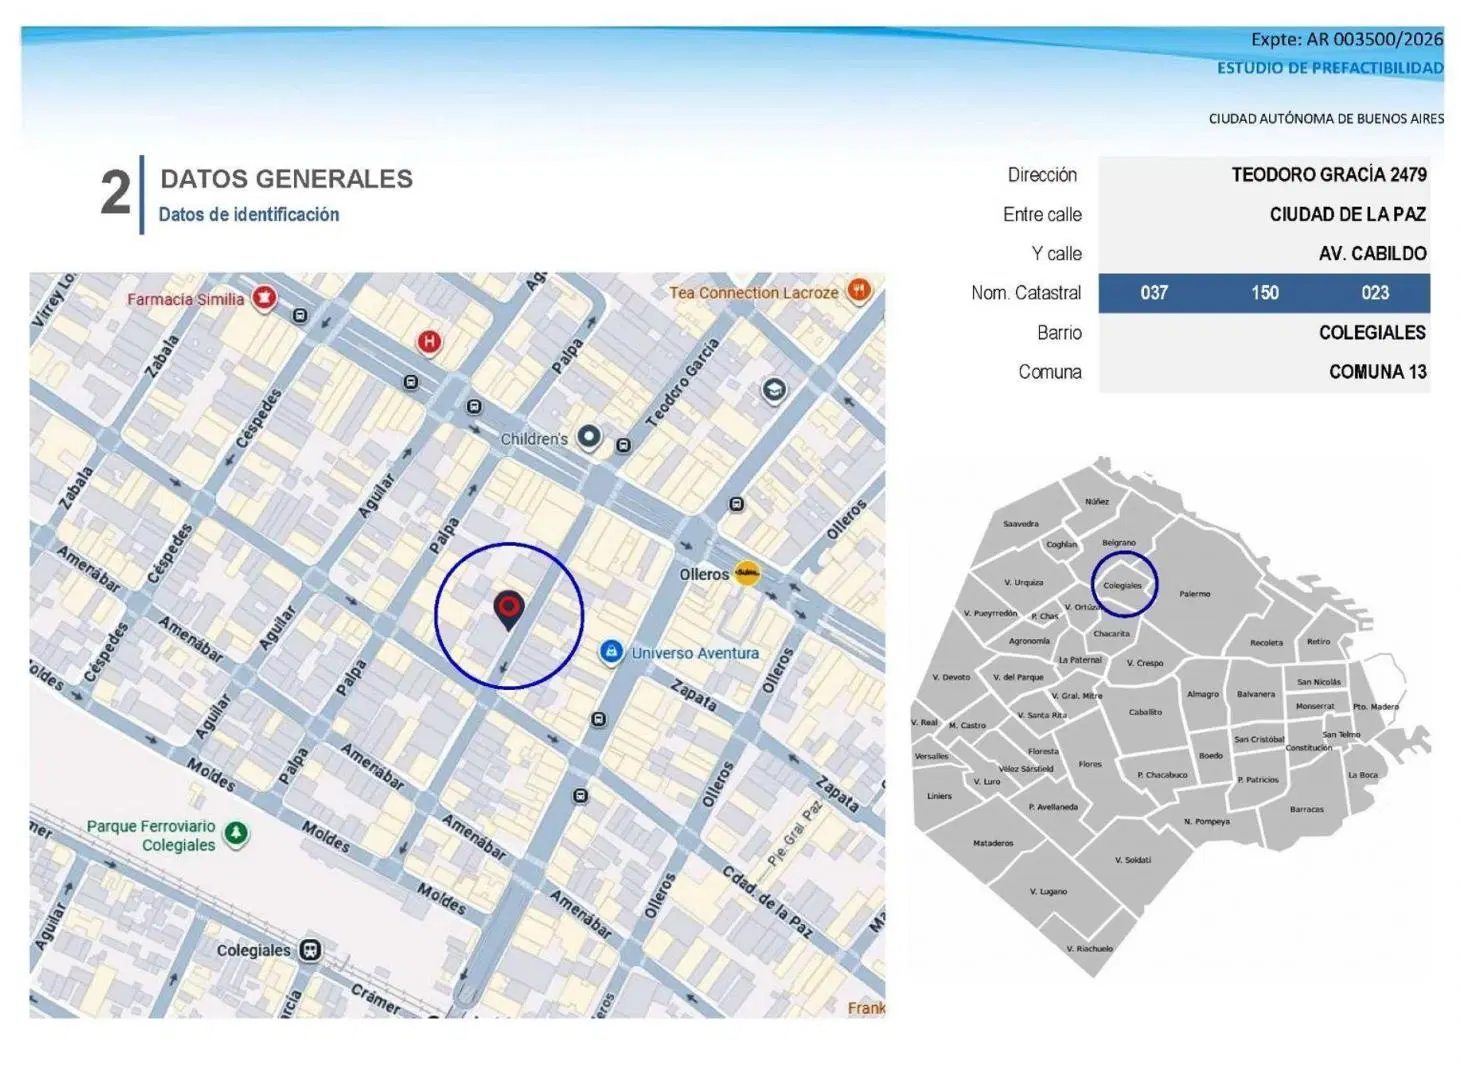This screenshot has height=1080, width=1461.
Task: Click the Farmacia Similia pharmacy icon
Action: pyautogui.click(x=264, y=298)
